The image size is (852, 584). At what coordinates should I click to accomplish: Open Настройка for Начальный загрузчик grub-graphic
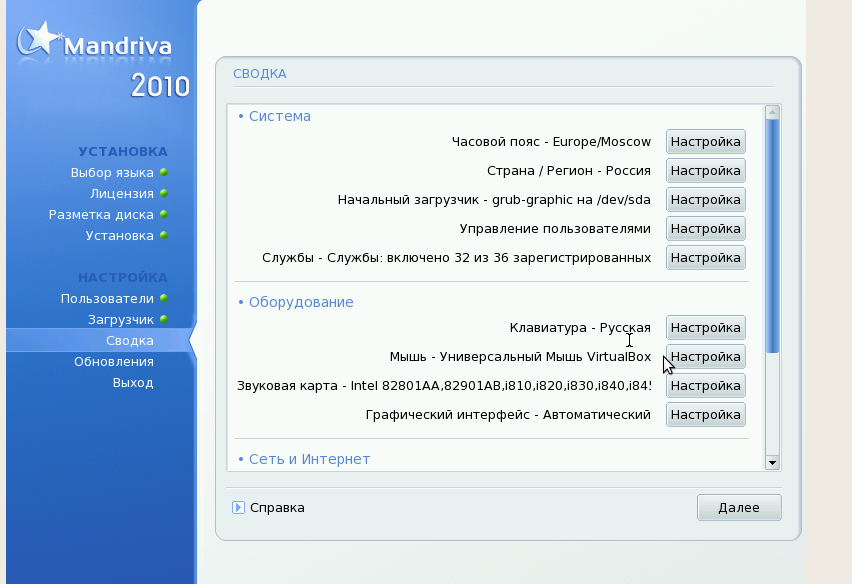[x=705, y=200]
